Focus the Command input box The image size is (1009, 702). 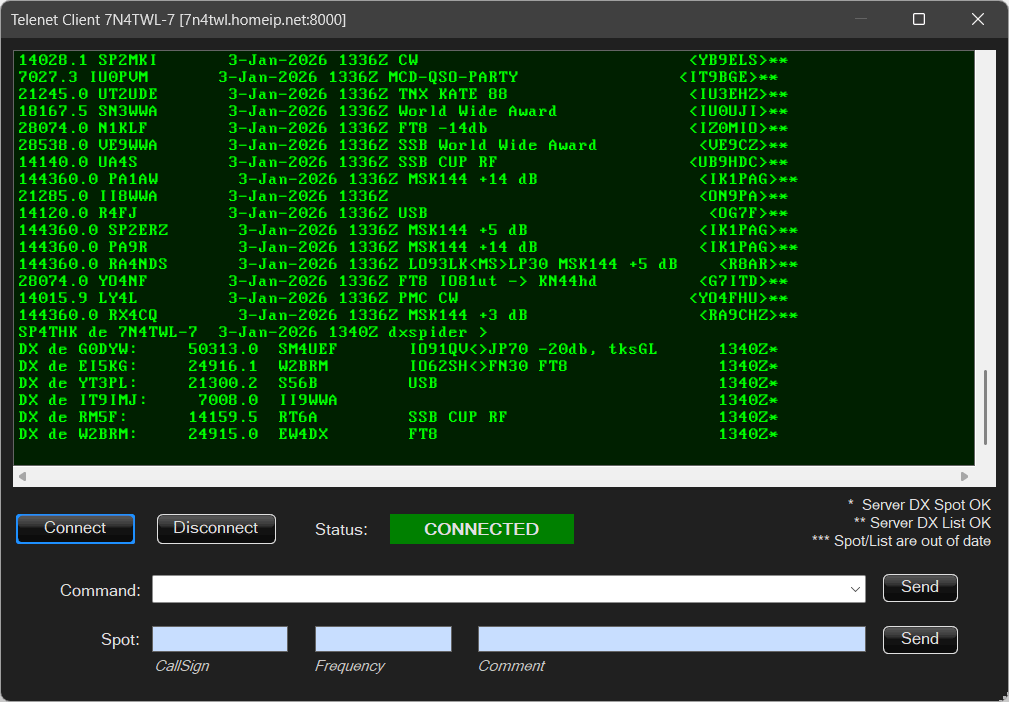500,590
